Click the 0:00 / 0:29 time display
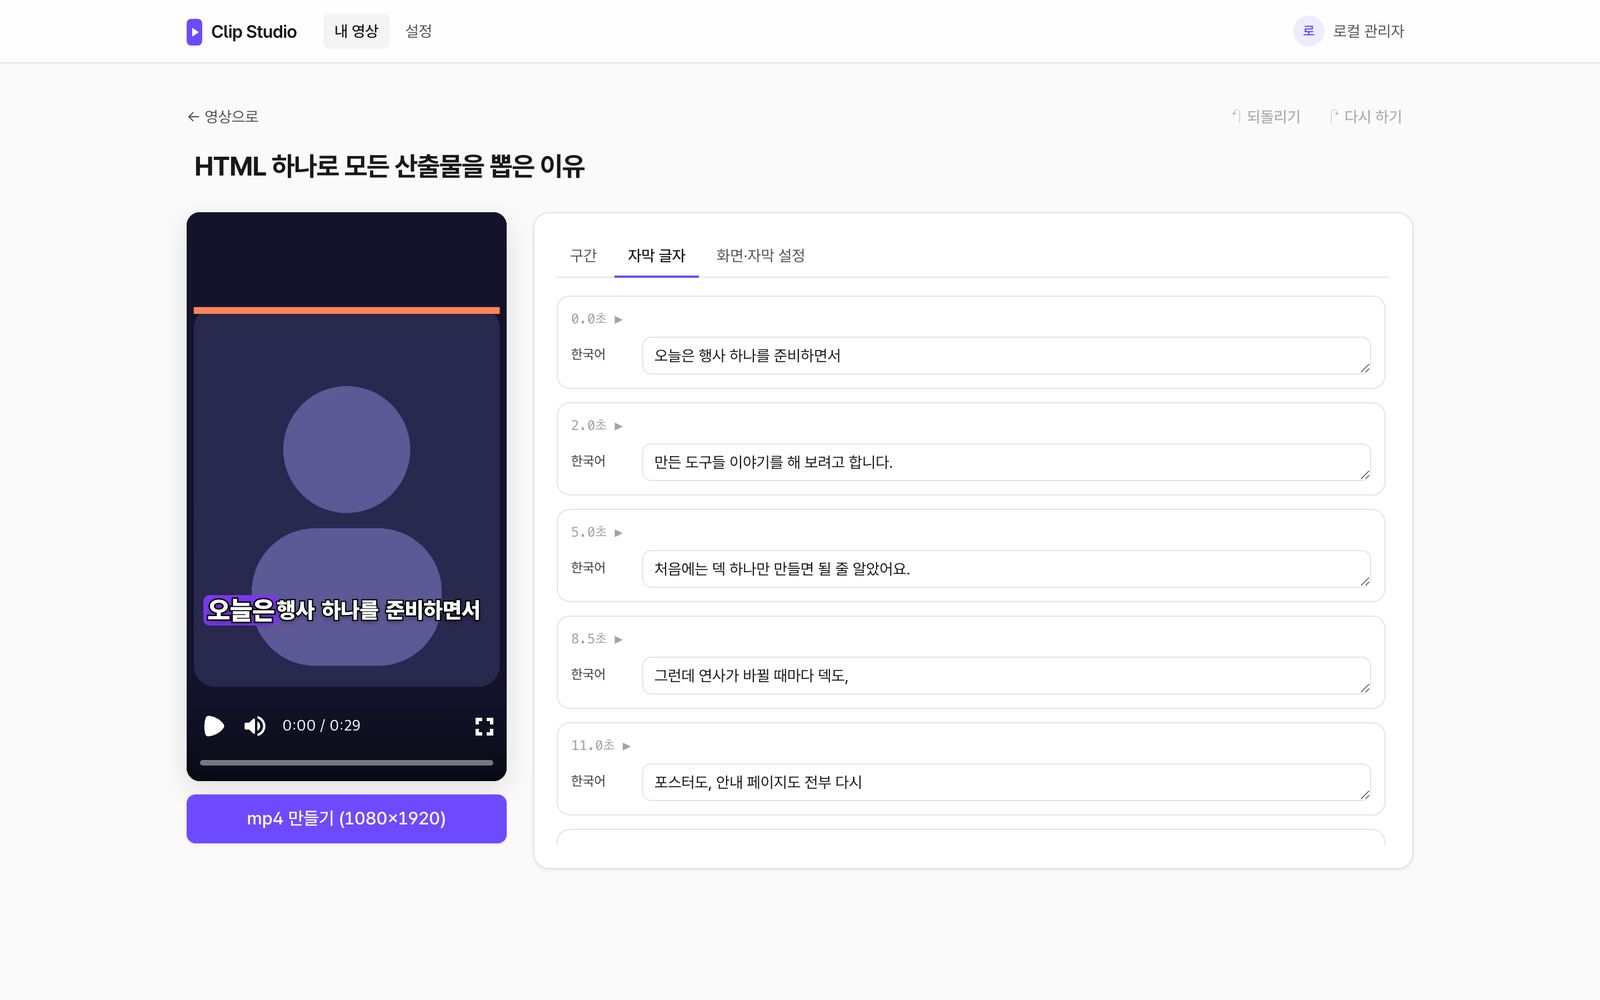This screenshot has height=1000, width=1600. click(321, 726)
